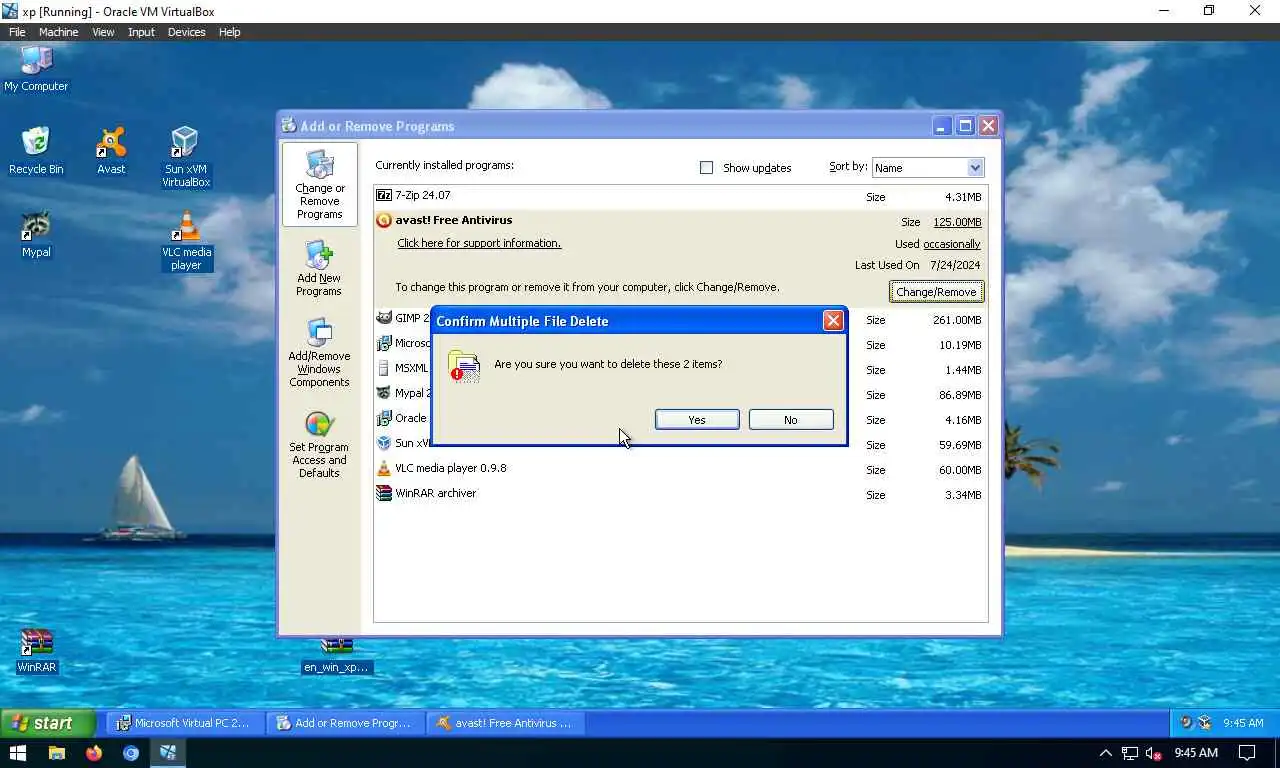Select the WinRAR desktop shortcut

coord(37,650)
